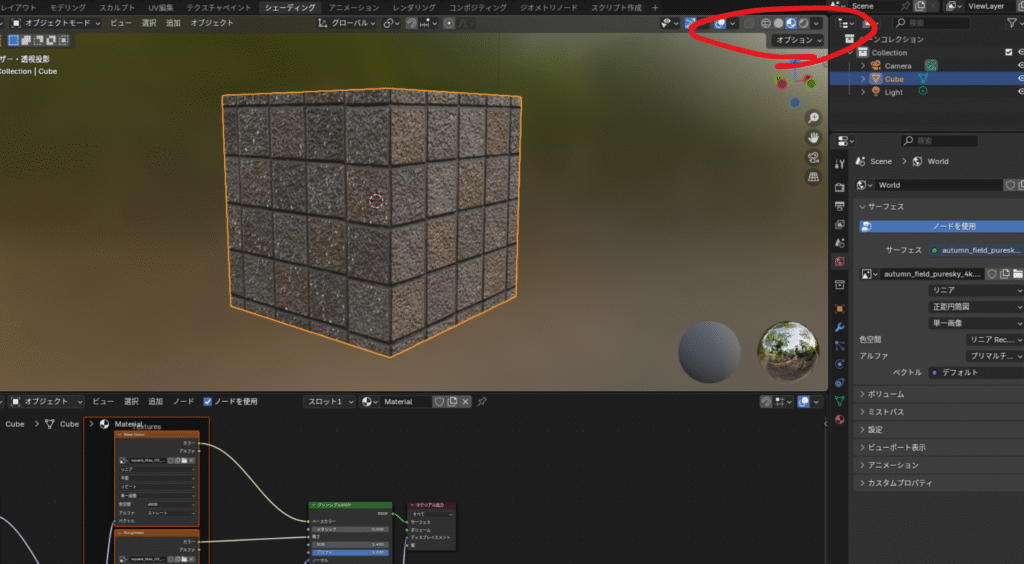Open the Object Data green triangle tab
The image size is (1024, 564).
(840, 401)
